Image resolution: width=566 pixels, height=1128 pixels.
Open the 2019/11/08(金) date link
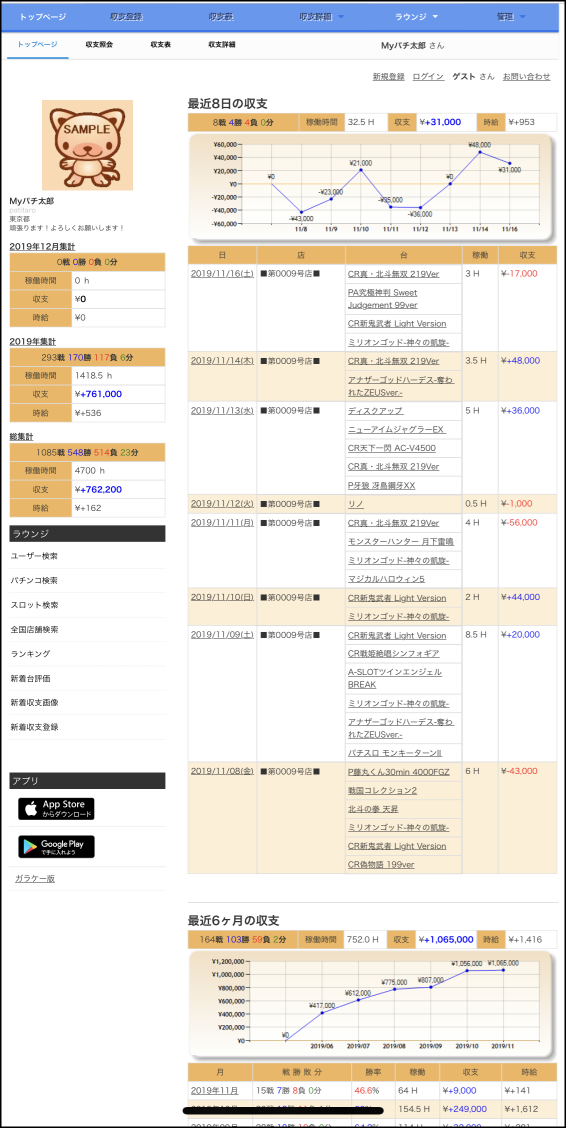pyautogui.click(x=222, y=771)
